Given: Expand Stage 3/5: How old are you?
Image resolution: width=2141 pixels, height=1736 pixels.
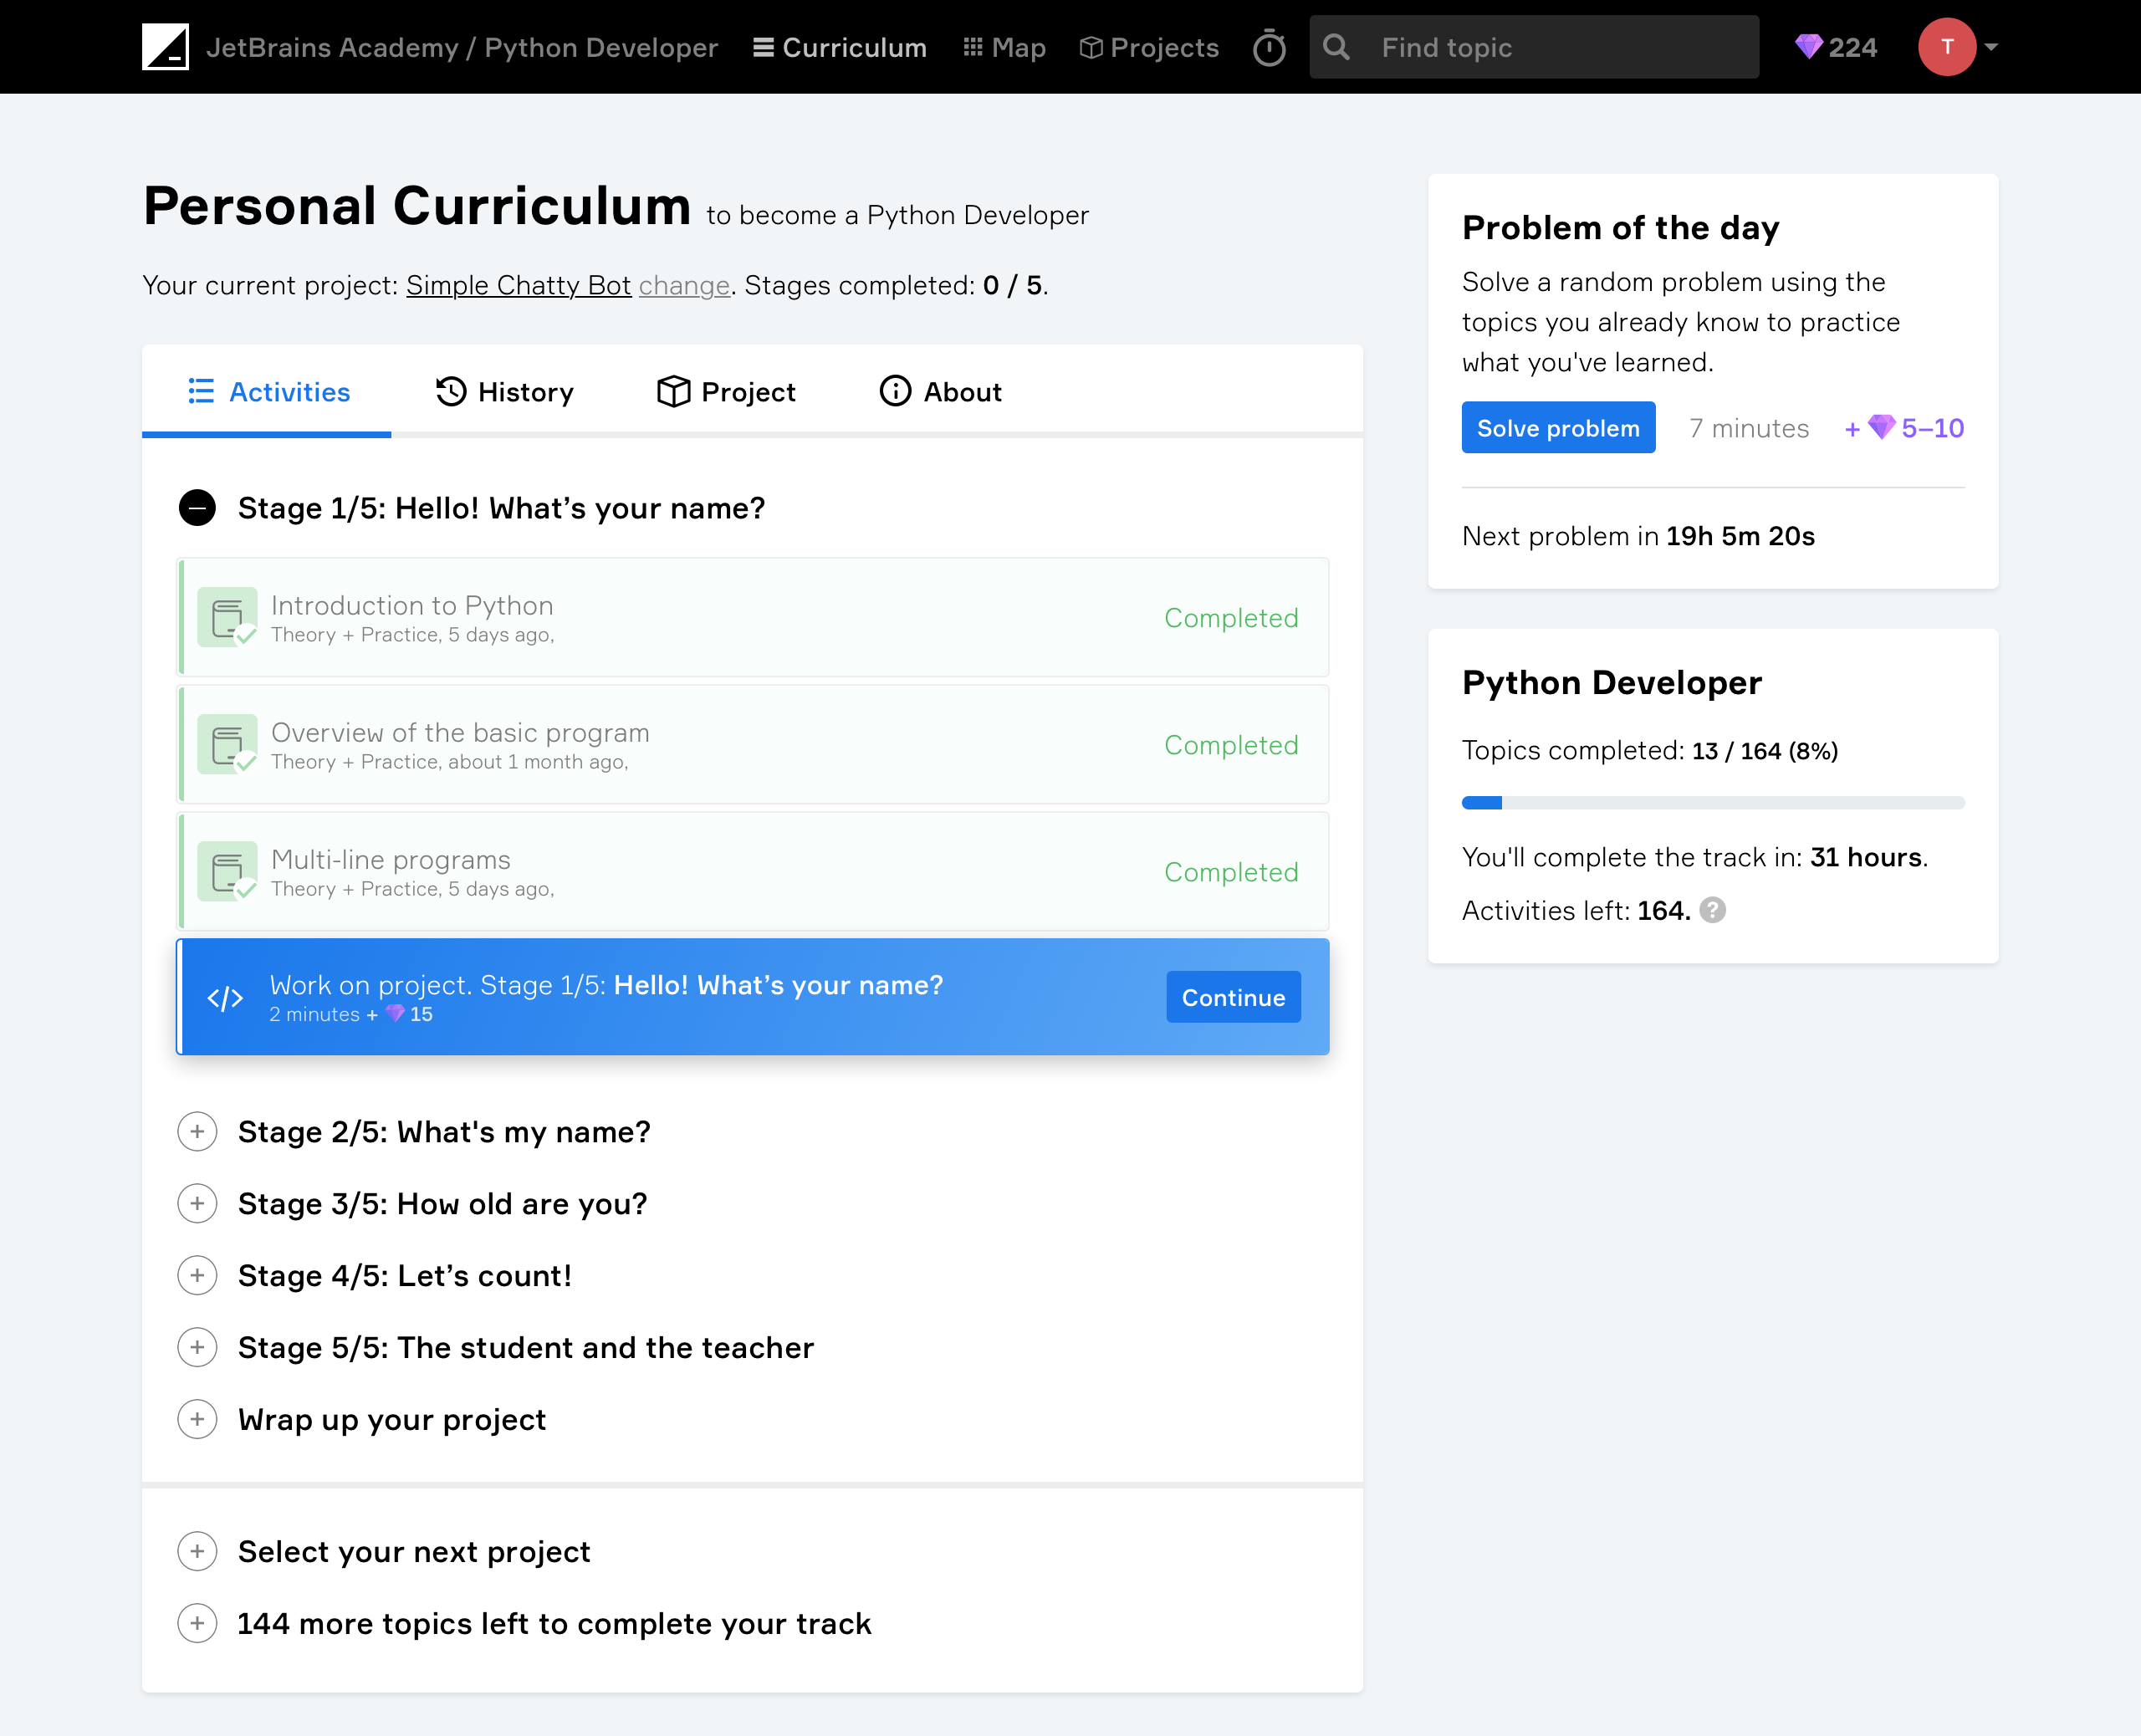Looking at the screenshot, I should pyautogui.click(x=197, y=1202).
